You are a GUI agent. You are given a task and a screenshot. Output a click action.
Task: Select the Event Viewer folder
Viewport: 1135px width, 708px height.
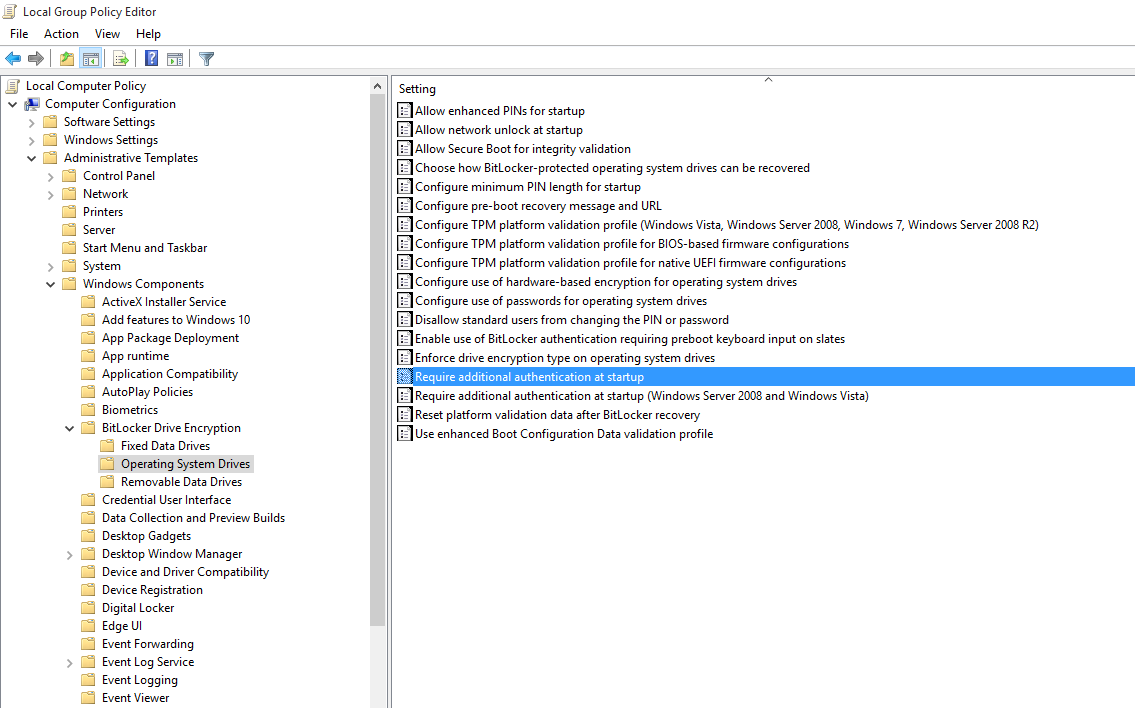136,698
